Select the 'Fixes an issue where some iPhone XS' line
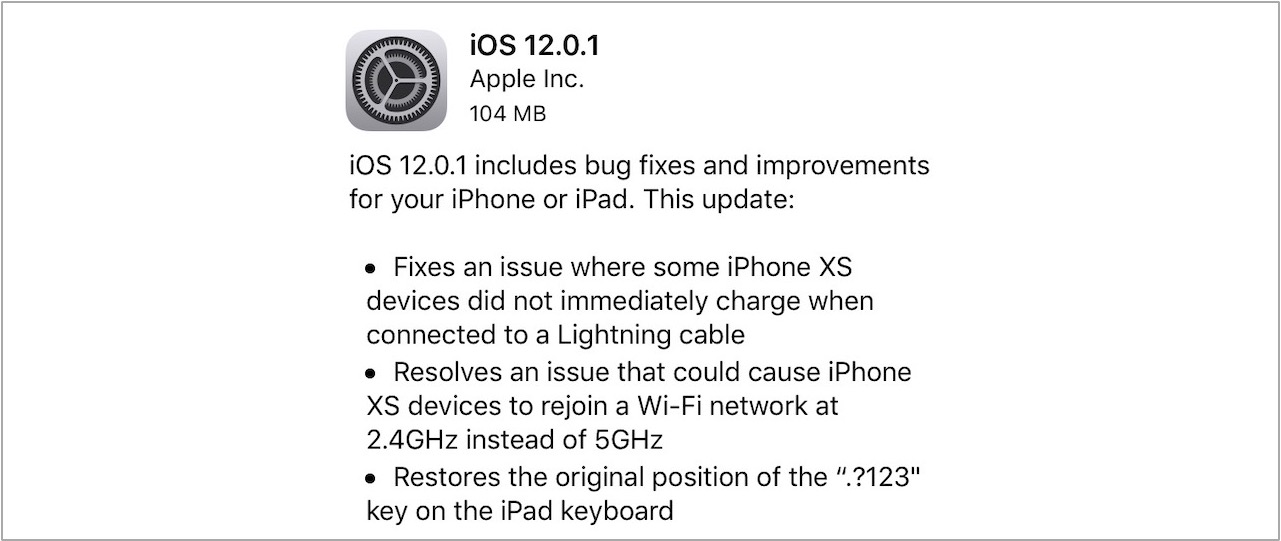 click(623, 267)
